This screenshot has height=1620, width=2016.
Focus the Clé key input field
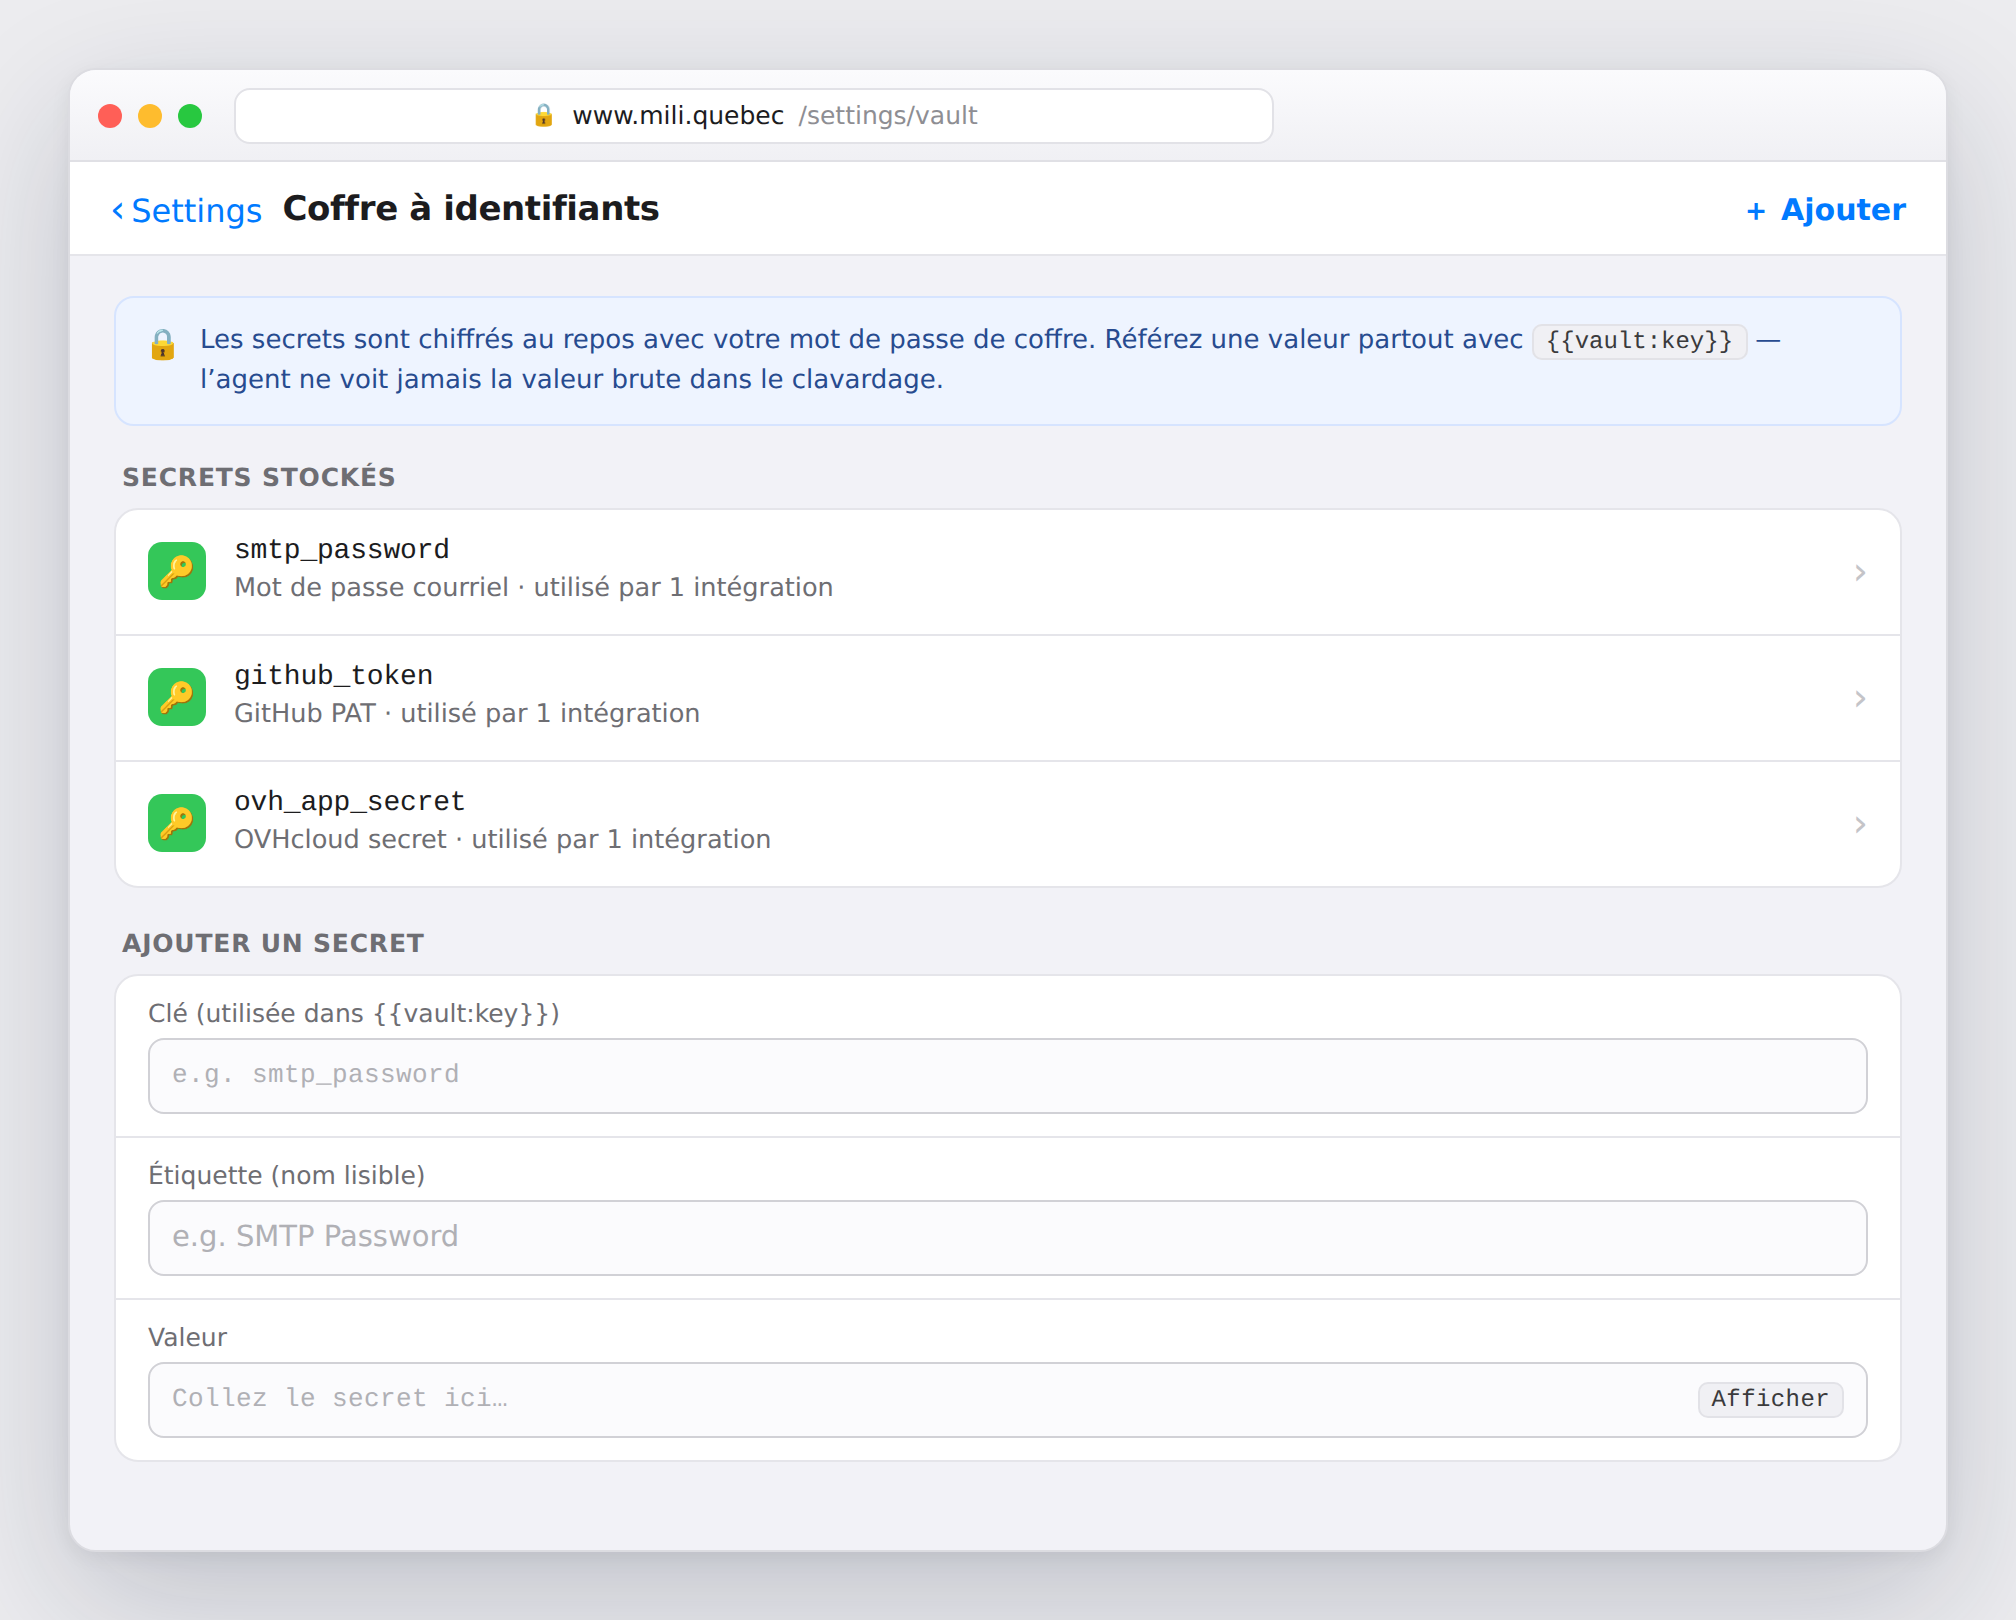click(1008, 1075)
